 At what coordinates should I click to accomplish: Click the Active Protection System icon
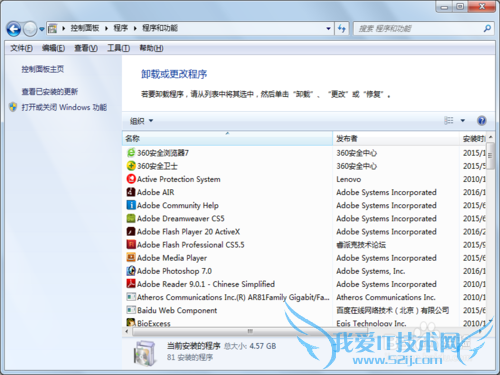pos(131,179)
